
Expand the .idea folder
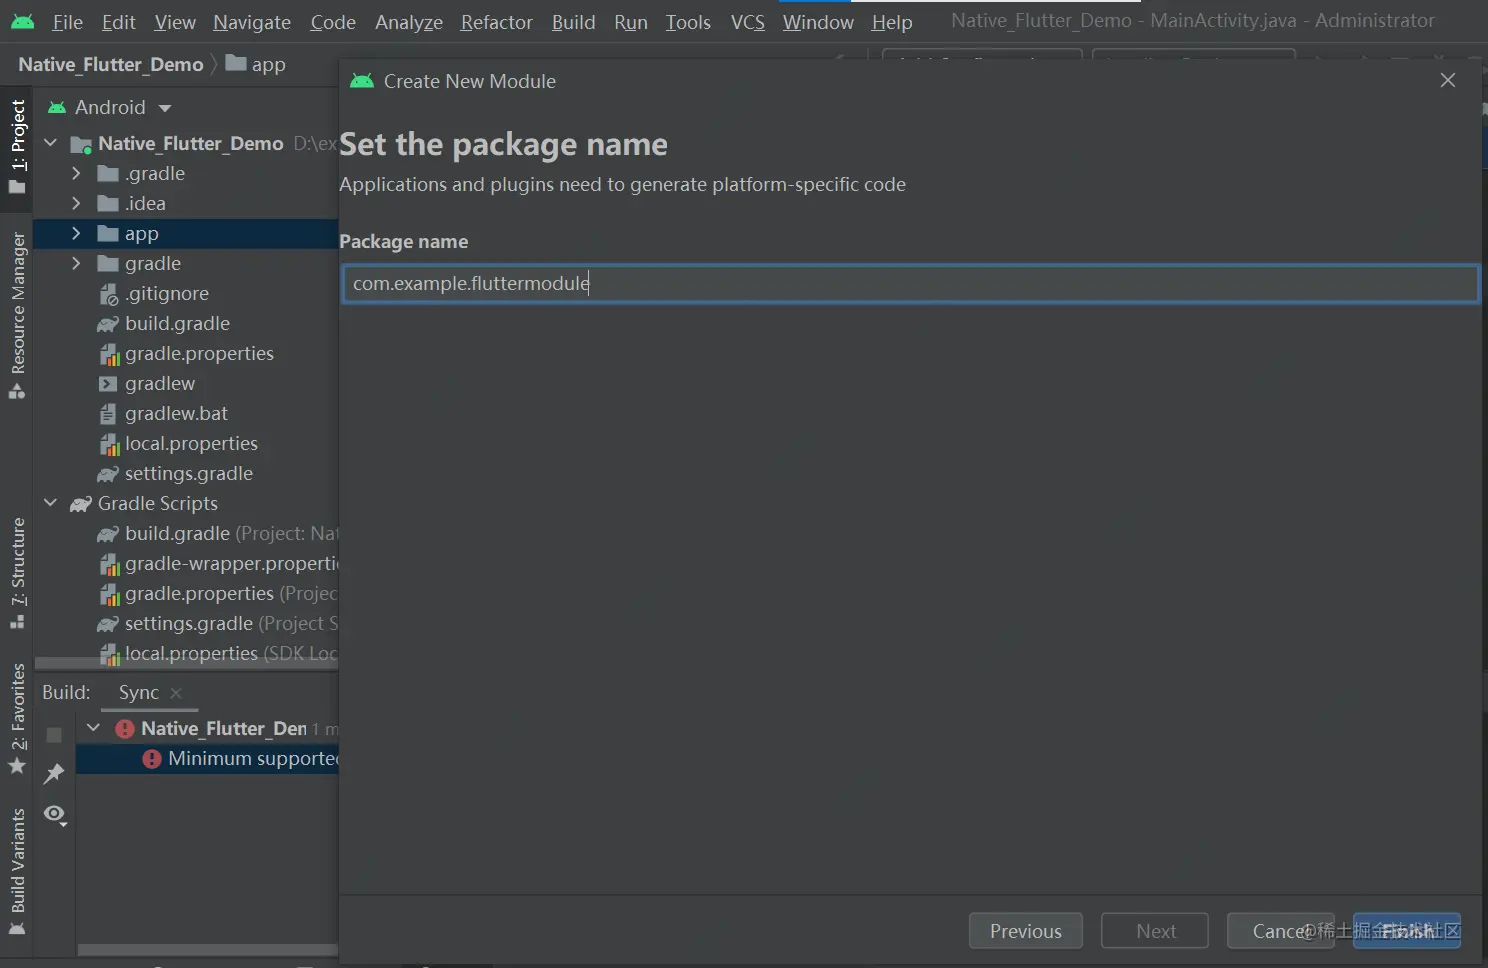(x=76, y=203)
